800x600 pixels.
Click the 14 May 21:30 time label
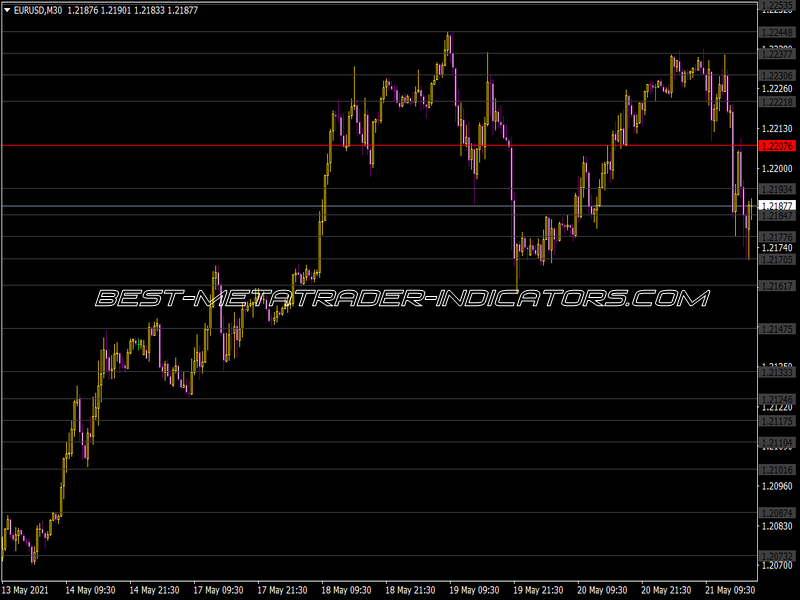pos(154,590)
